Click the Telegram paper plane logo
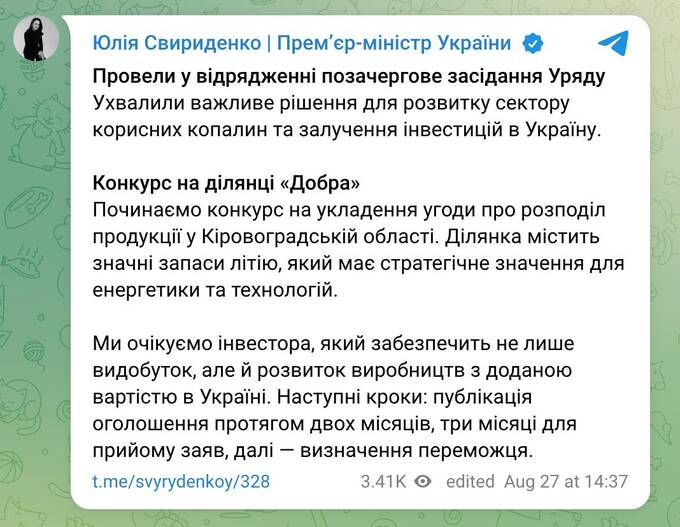Screen dimensions: 680x527 (x=613, y=43)
